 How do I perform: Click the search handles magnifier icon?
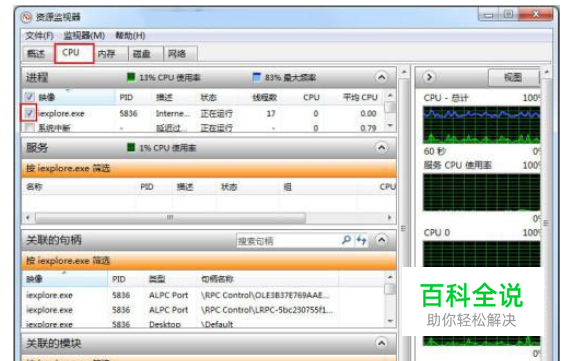pos(347,240)
